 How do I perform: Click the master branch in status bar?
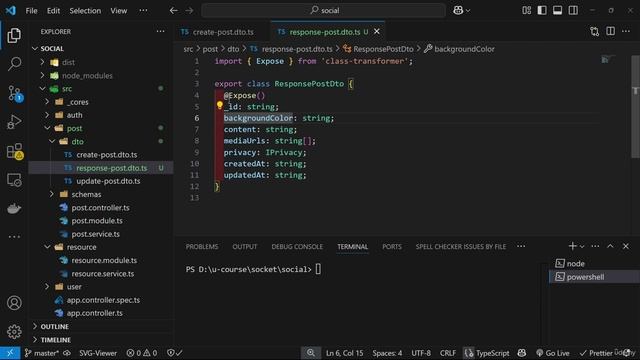tap(42, 353)
